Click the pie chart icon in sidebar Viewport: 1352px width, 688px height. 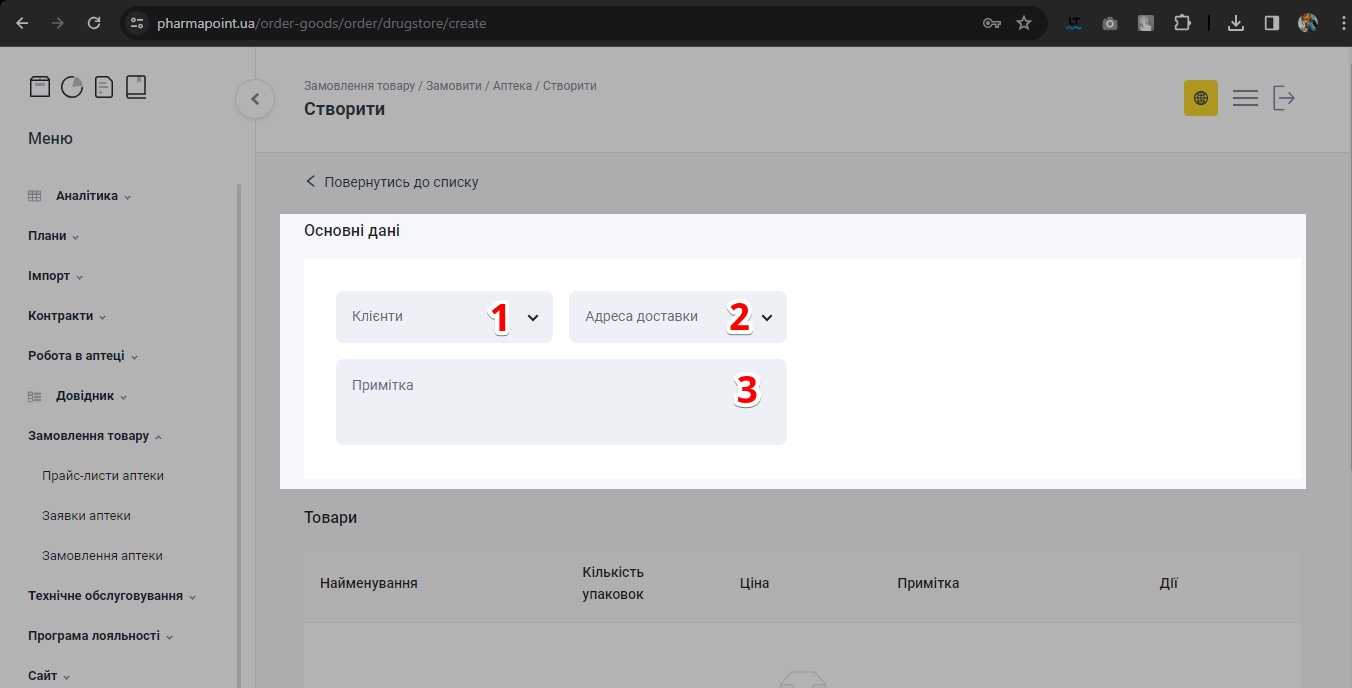point(72,87)
